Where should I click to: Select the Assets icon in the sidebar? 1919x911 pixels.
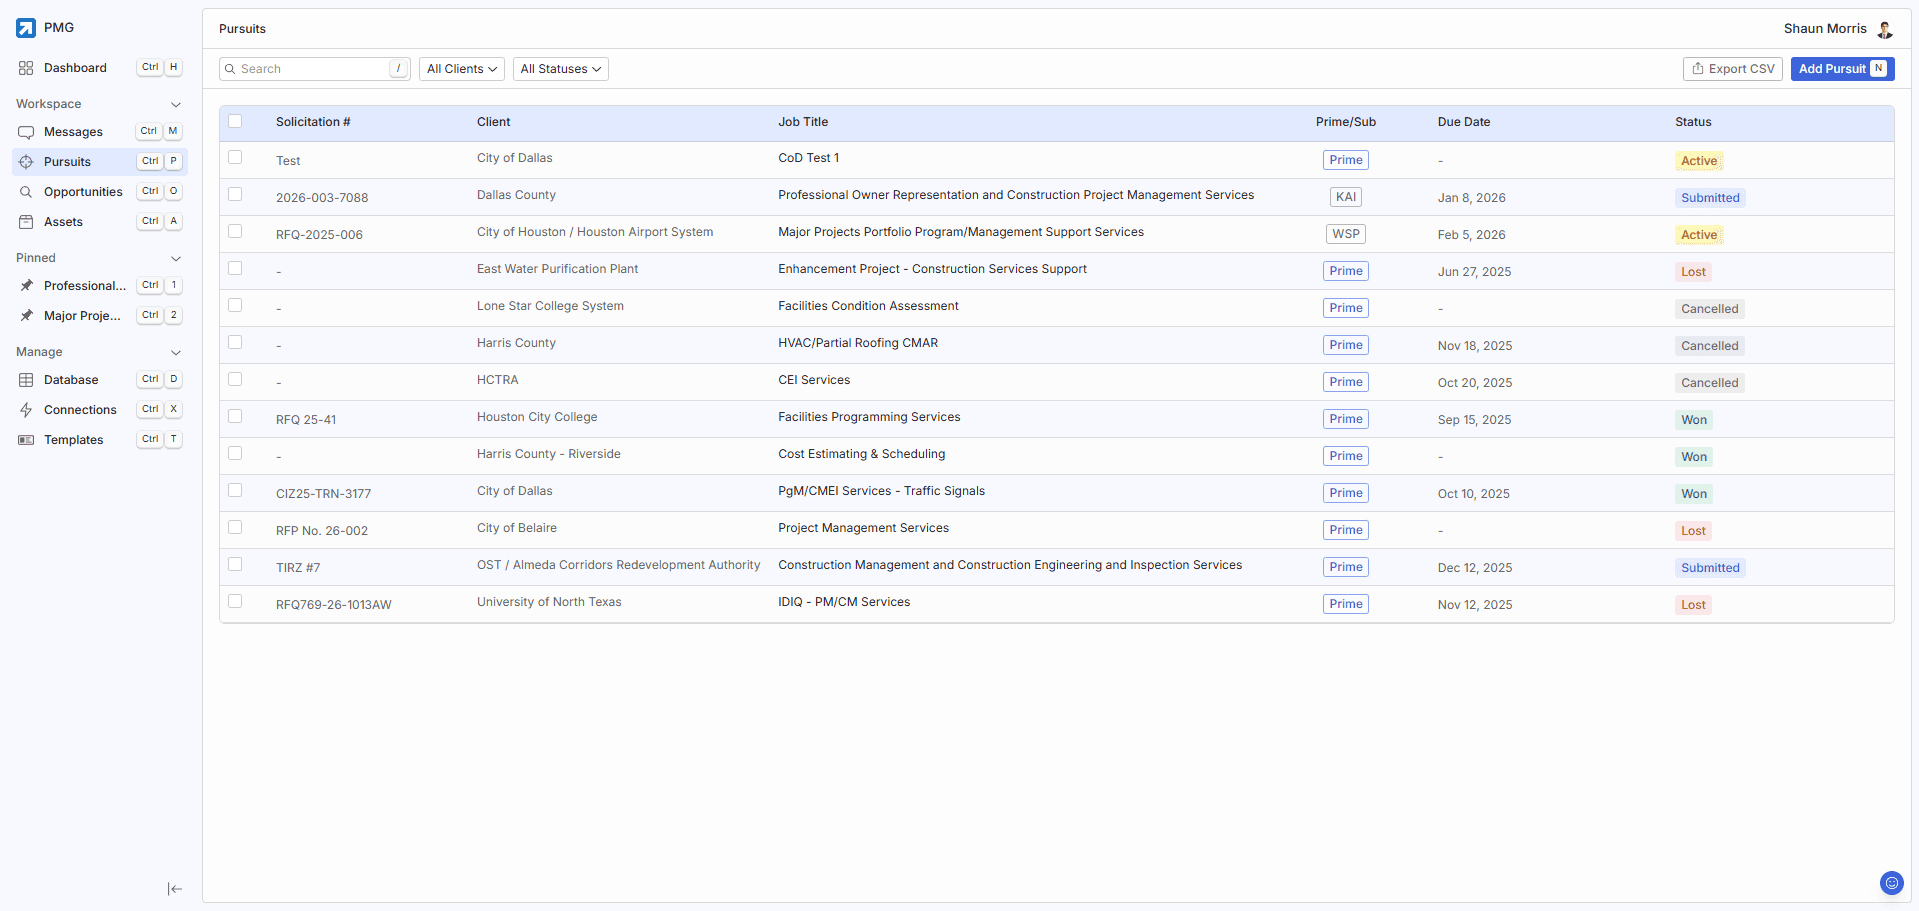coord(27,221)
